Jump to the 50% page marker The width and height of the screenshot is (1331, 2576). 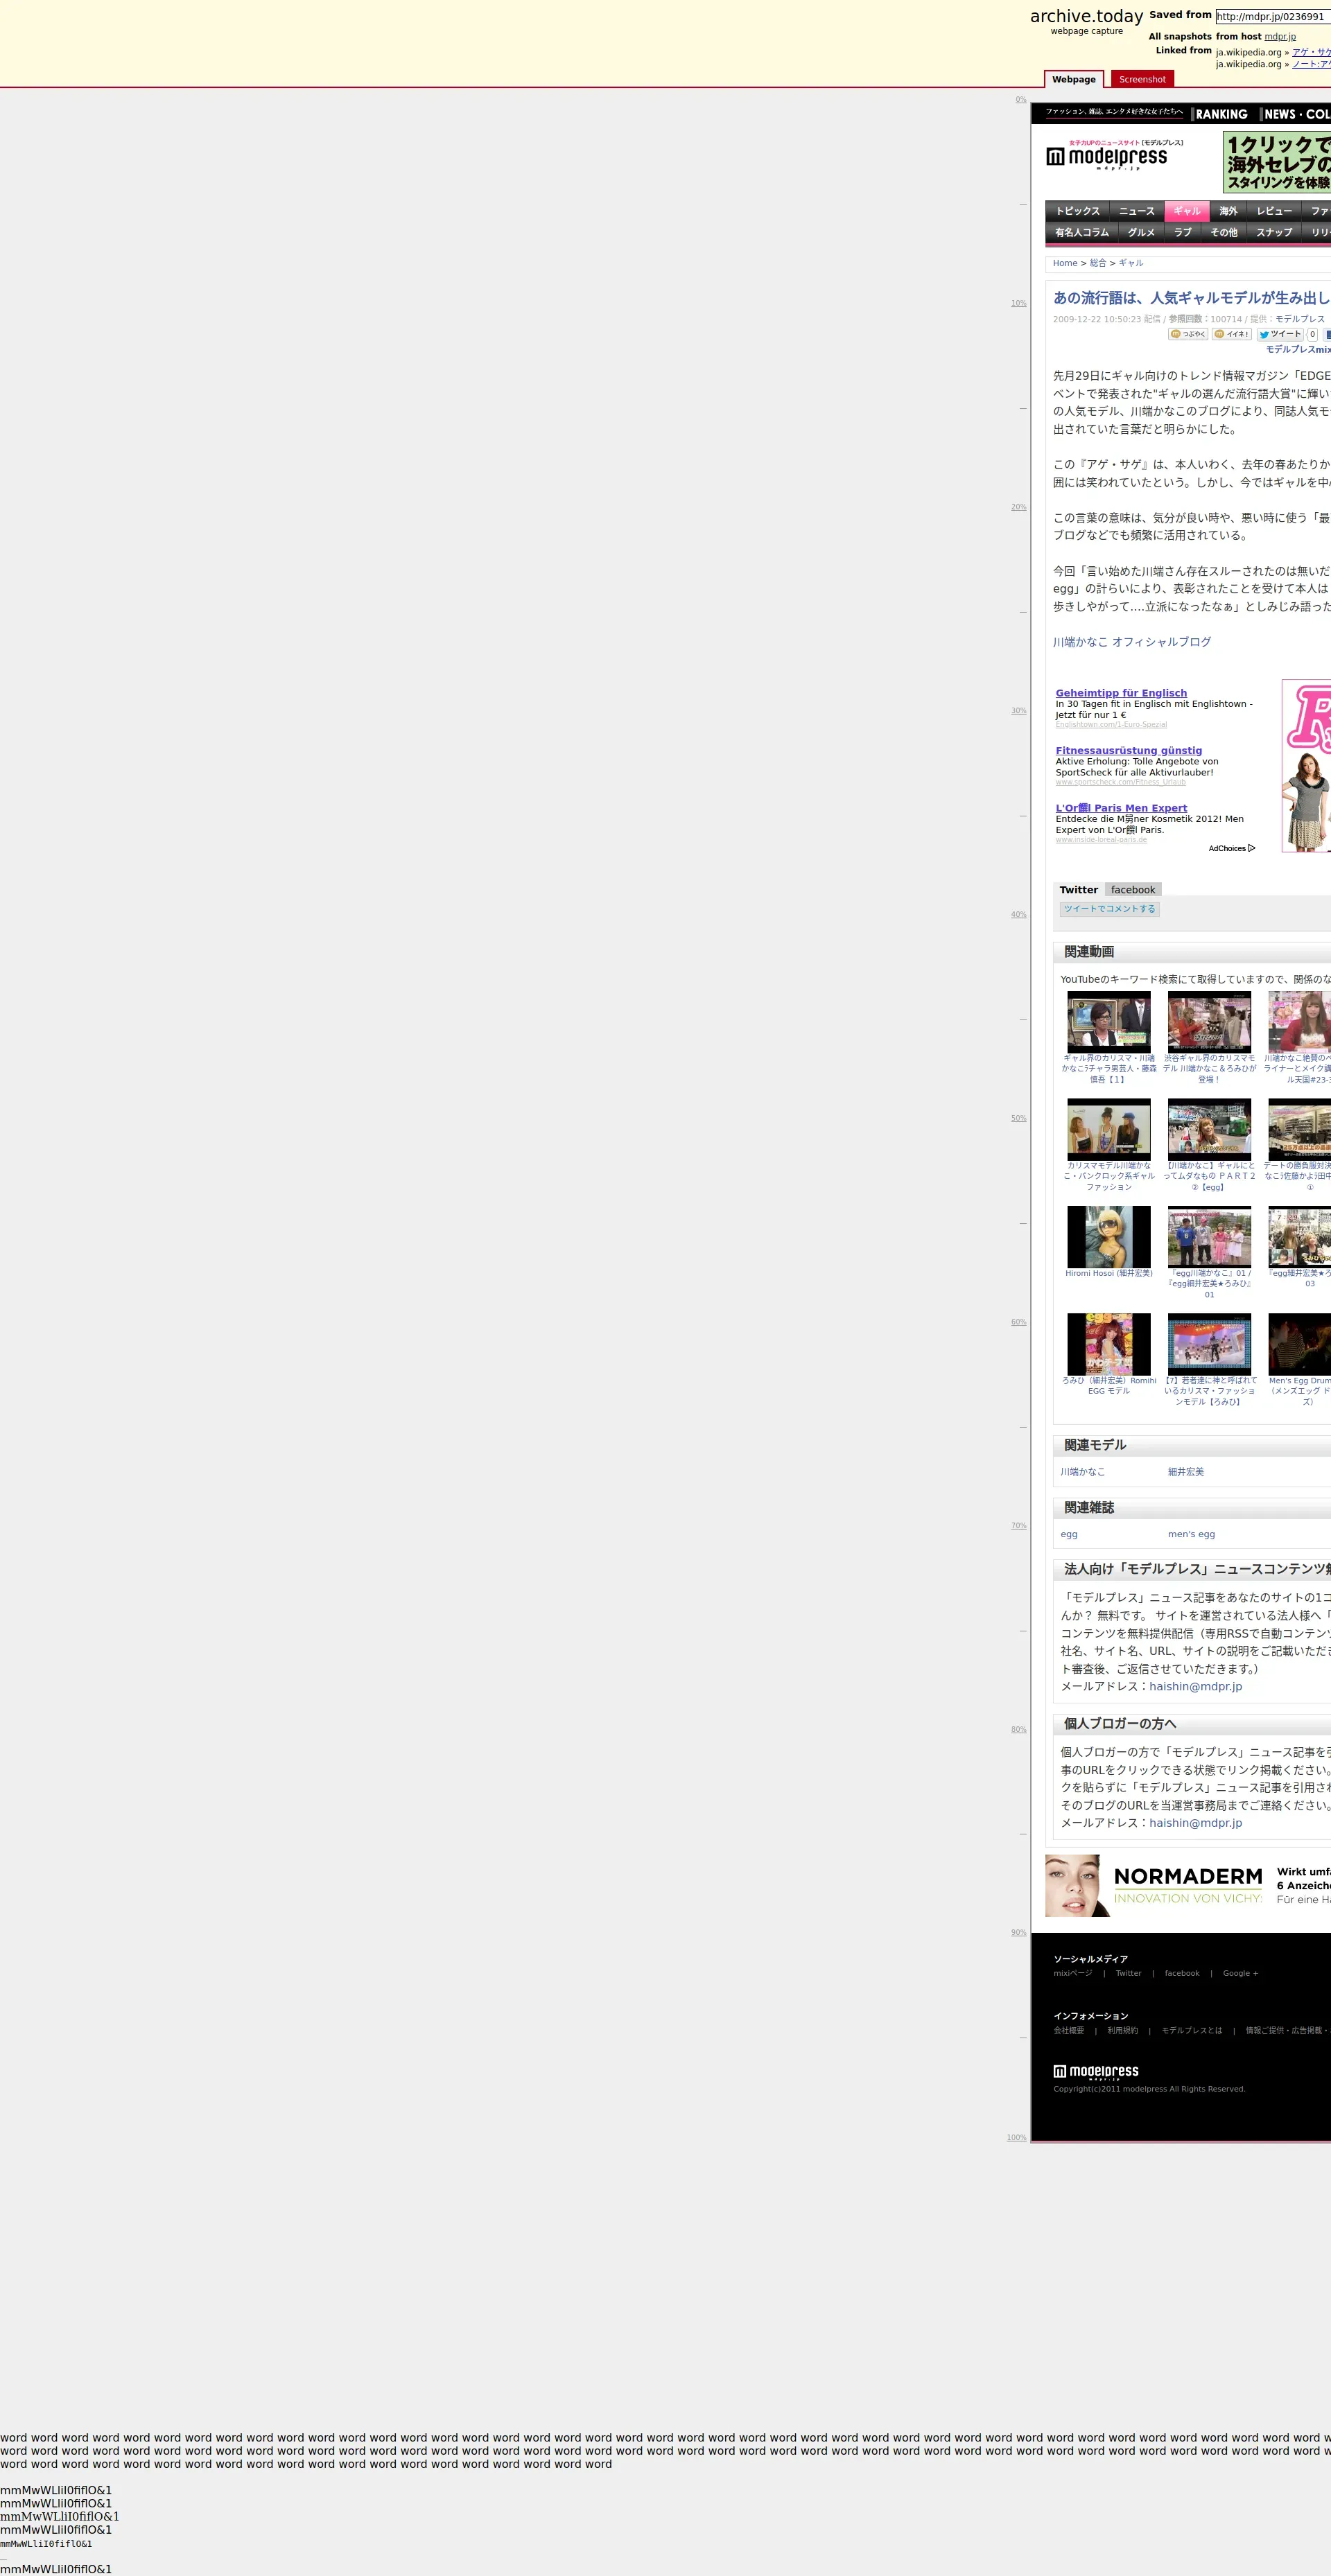[1018, 1118]
